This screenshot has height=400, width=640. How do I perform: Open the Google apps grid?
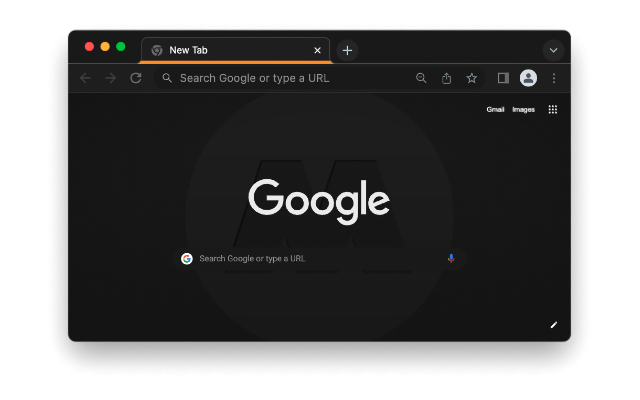pos(553,109)
